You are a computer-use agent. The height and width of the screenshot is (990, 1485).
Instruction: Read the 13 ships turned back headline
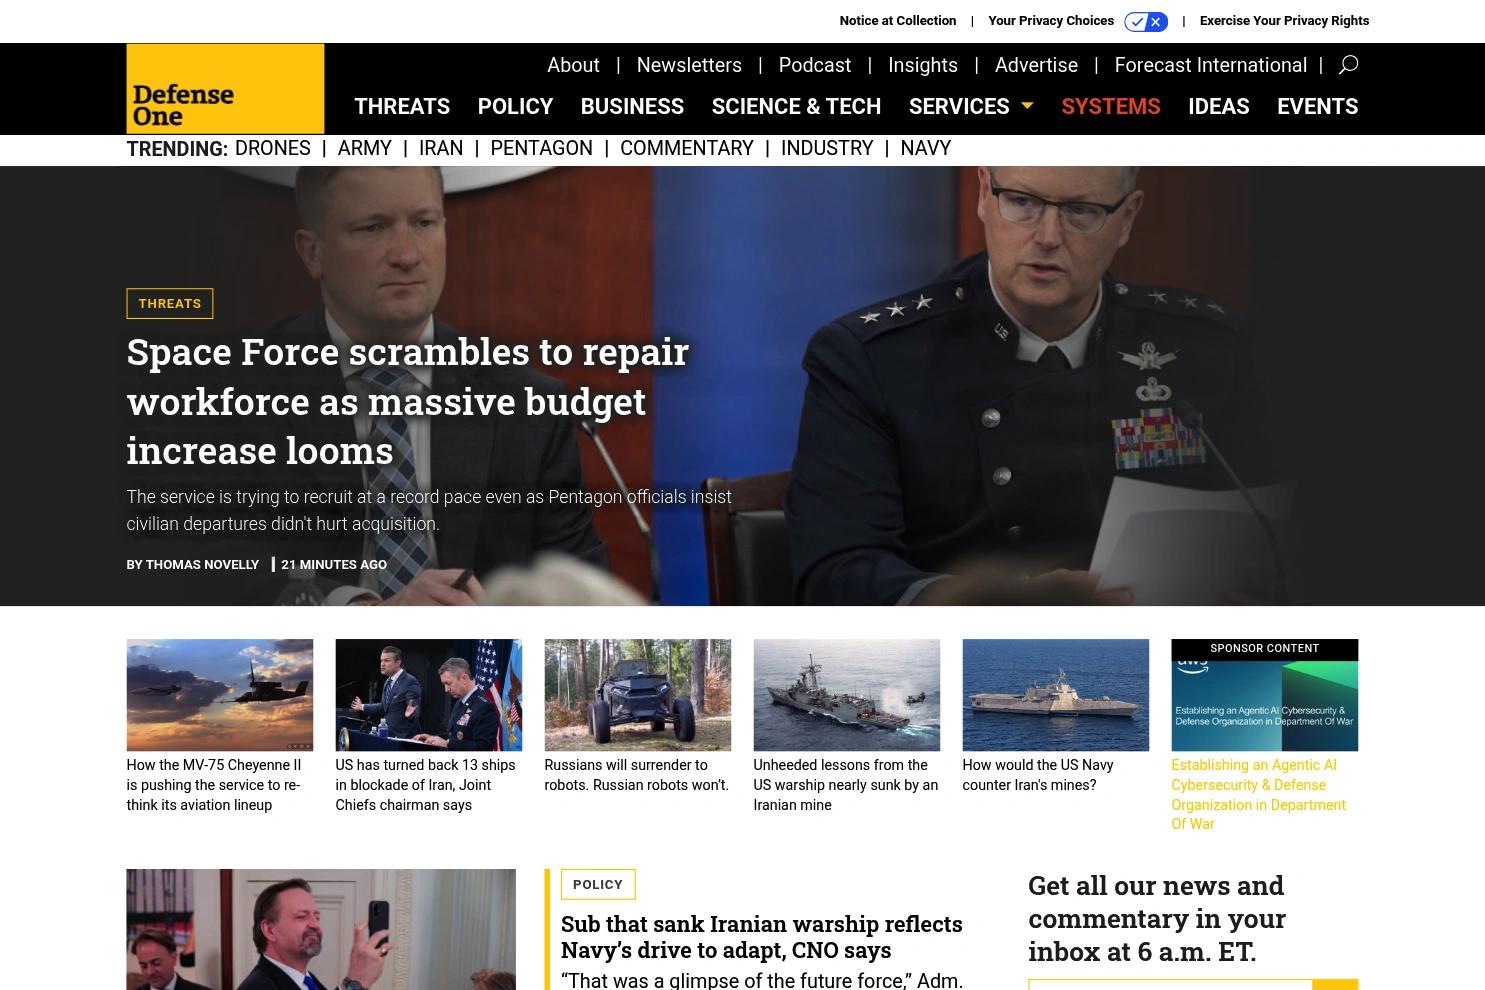[x=425, y=785]
